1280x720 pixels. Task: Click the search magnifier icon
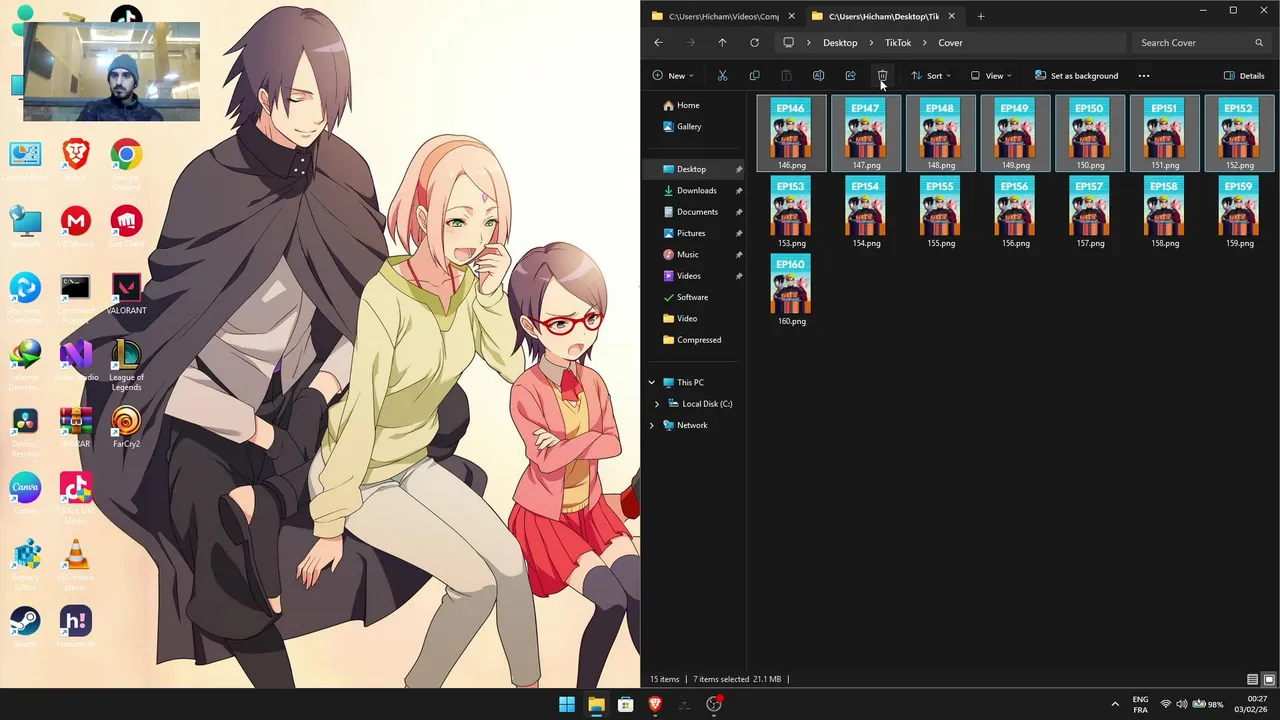(1259, 43)
